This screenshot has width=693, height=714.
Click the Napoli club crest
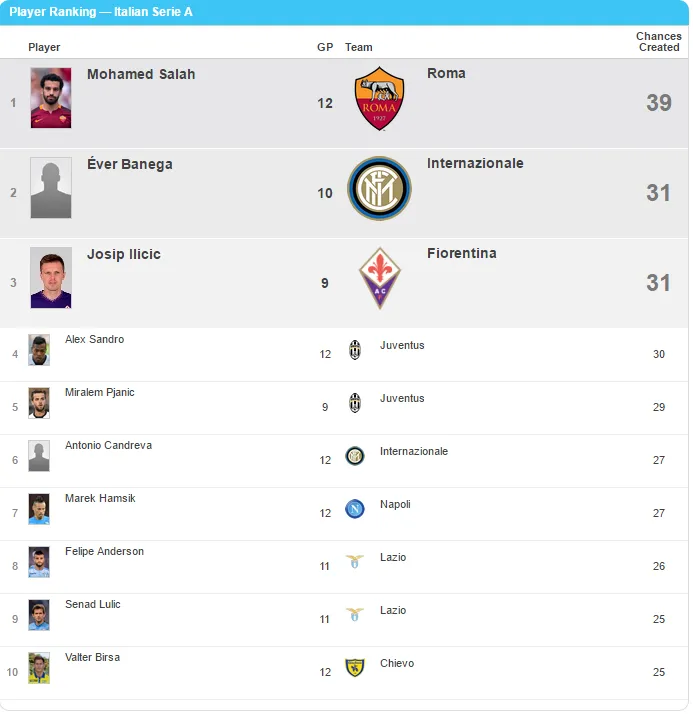pyautogui.click(x=355, y=509)
